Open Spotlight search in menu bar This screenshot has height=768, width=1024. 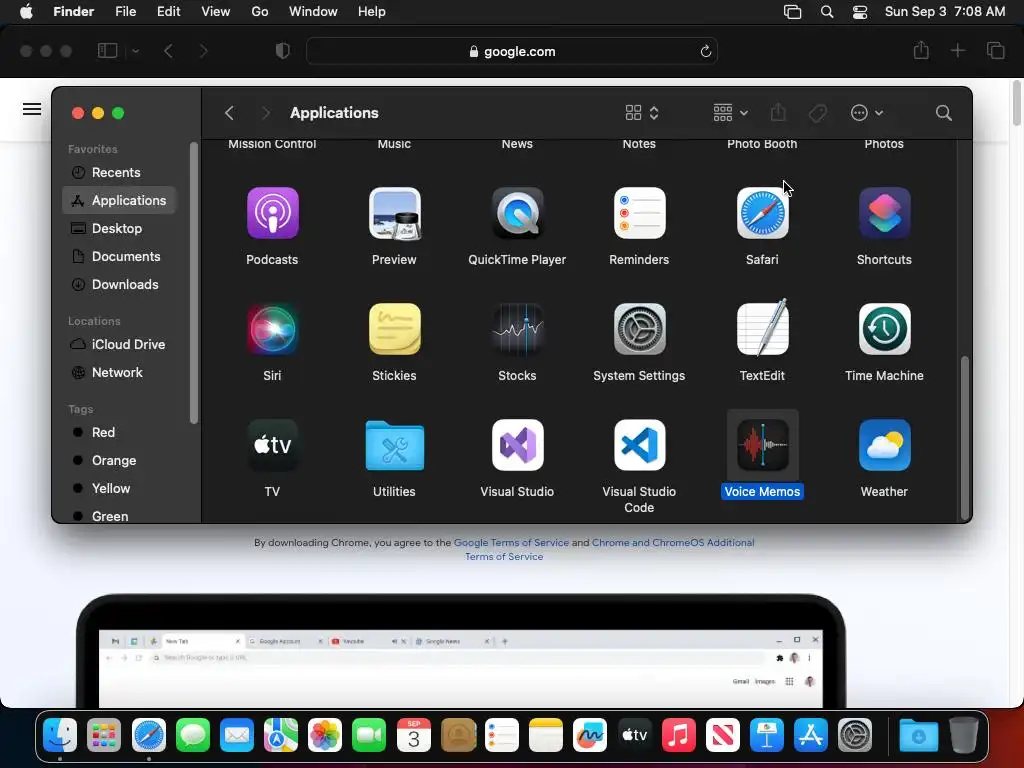click(827, 12)
